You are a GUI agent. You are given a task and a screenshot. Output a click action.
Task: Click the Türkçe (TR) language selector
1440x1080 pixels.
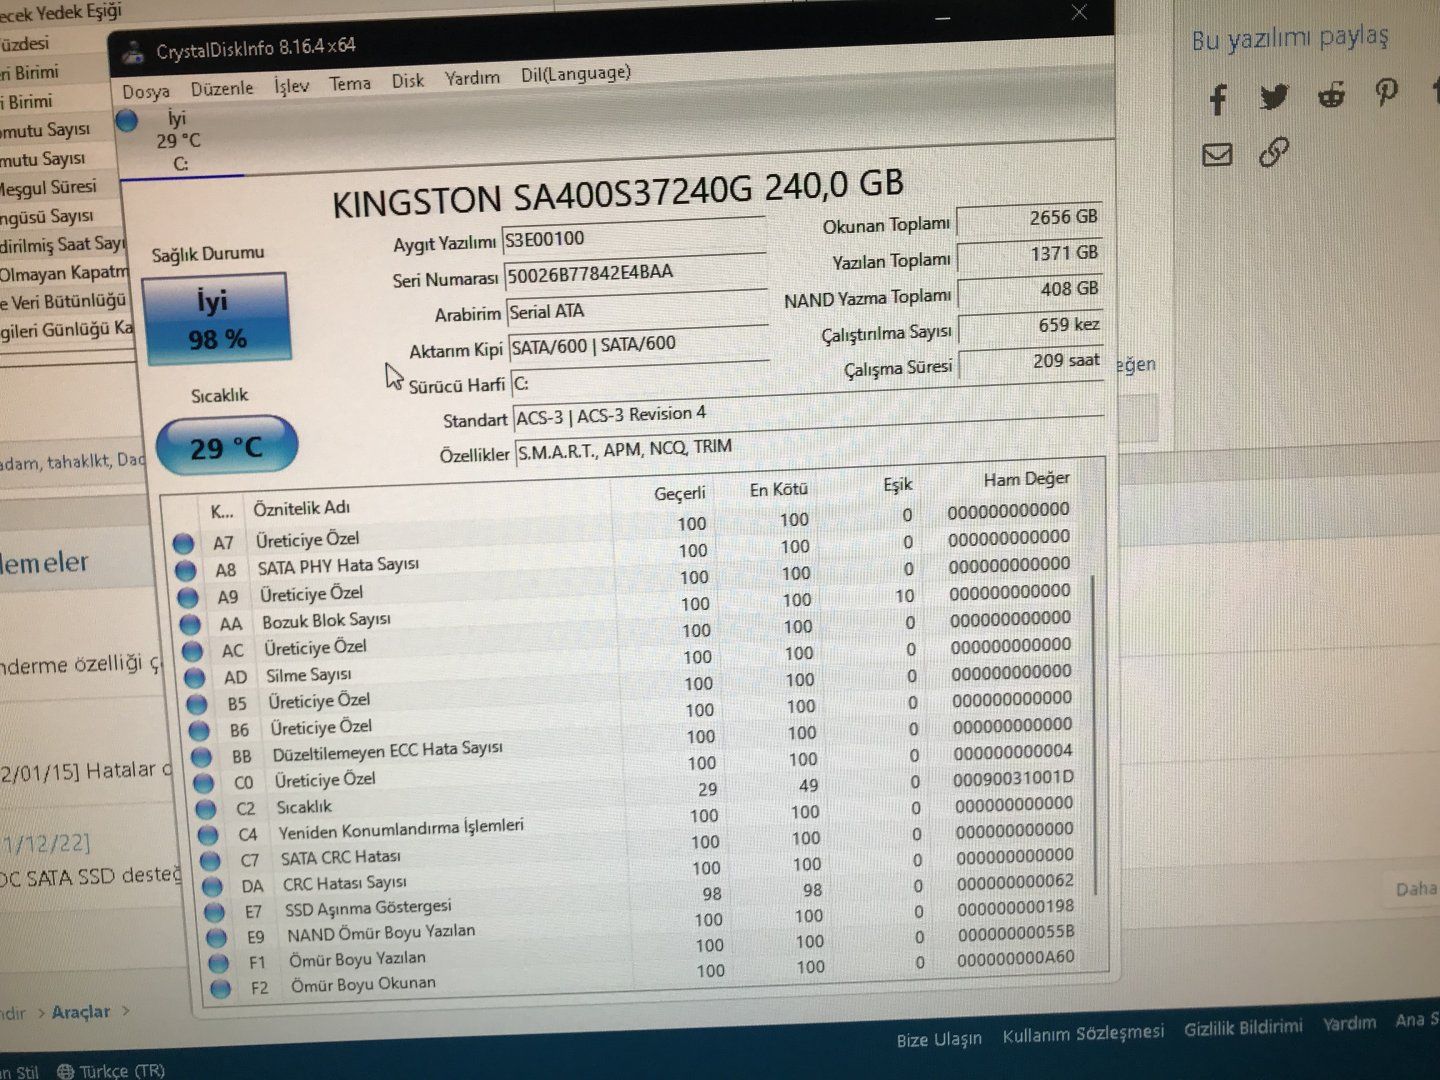pos(111,1071)
